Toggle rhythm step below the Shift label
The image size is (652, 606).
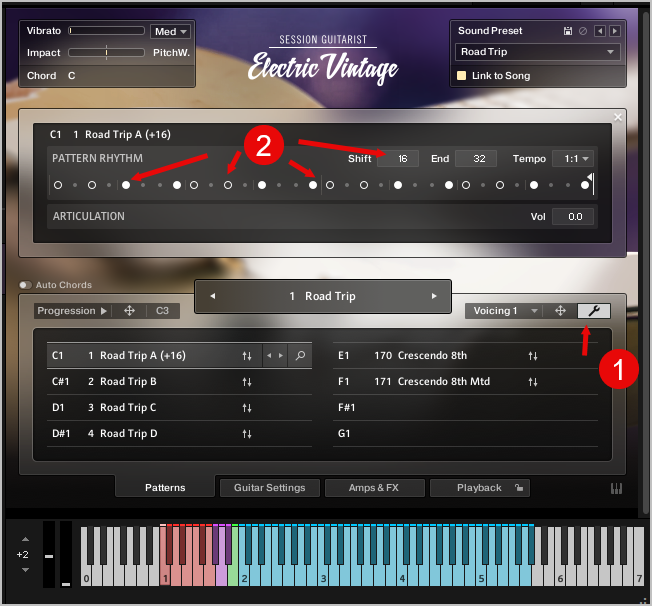[364, 185]
